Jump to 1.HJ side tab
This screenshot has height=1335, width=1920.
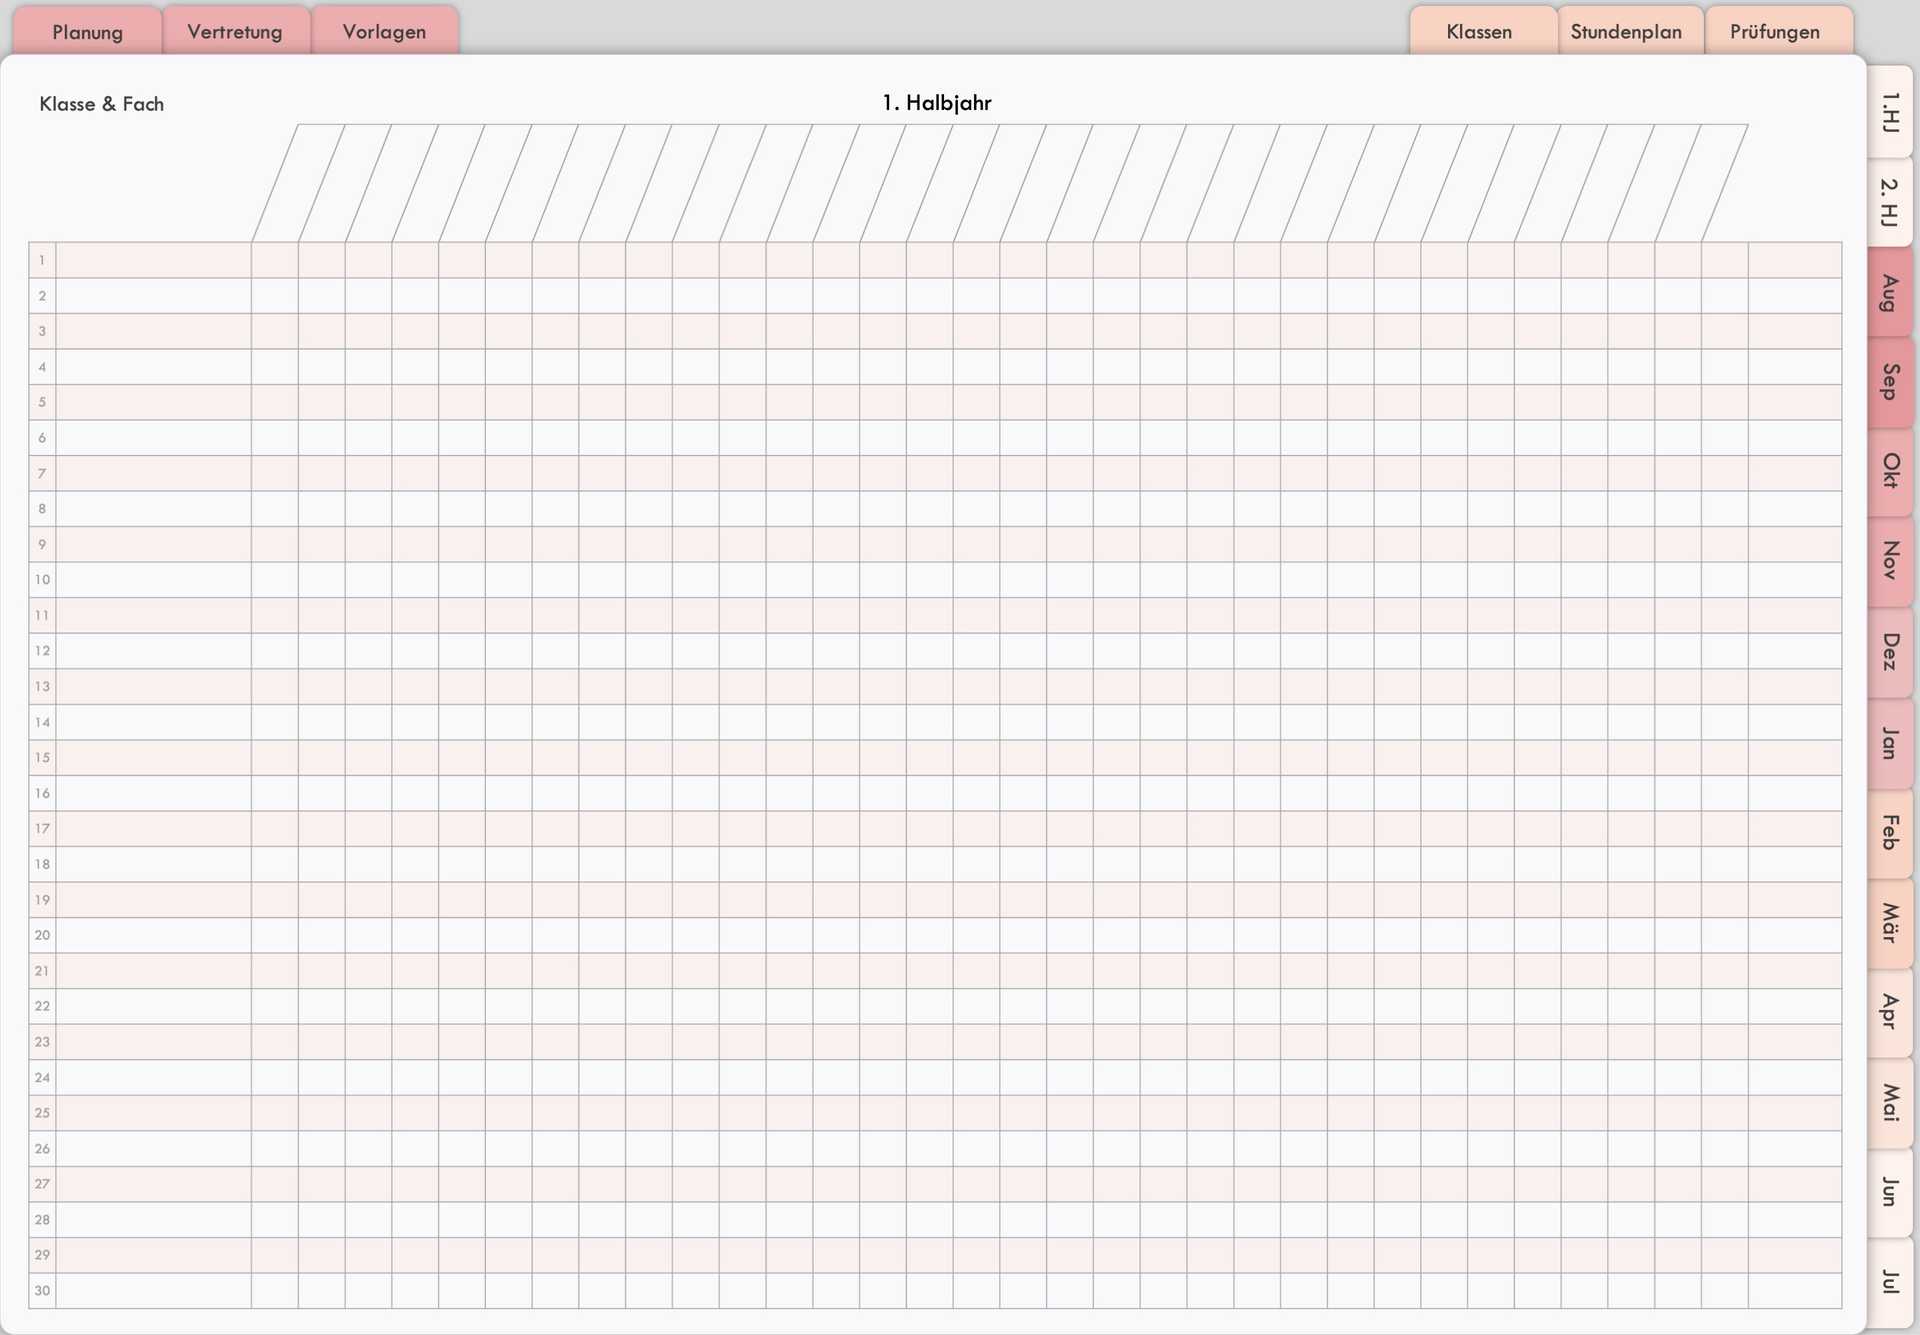(1889, 112)
